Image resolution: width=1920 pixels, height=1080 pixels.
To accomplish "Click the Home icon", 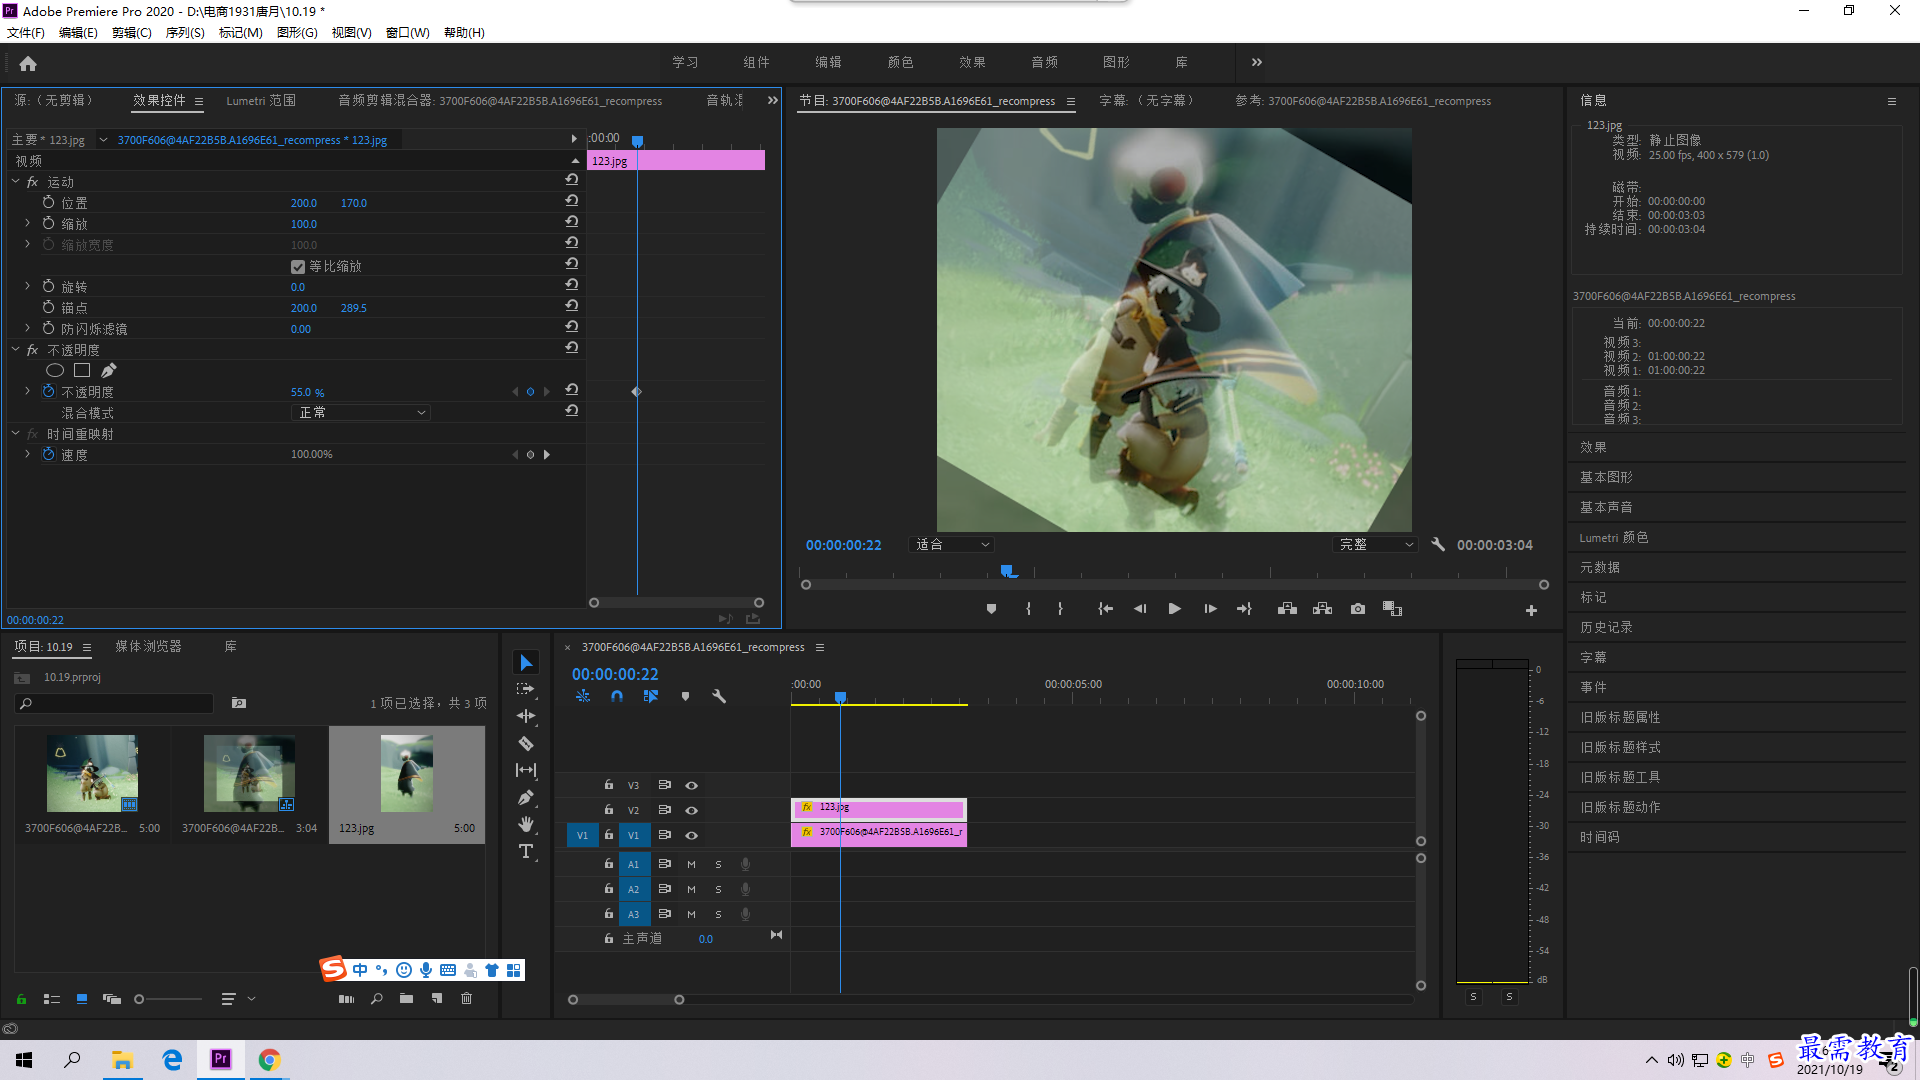I will (28, 63).
